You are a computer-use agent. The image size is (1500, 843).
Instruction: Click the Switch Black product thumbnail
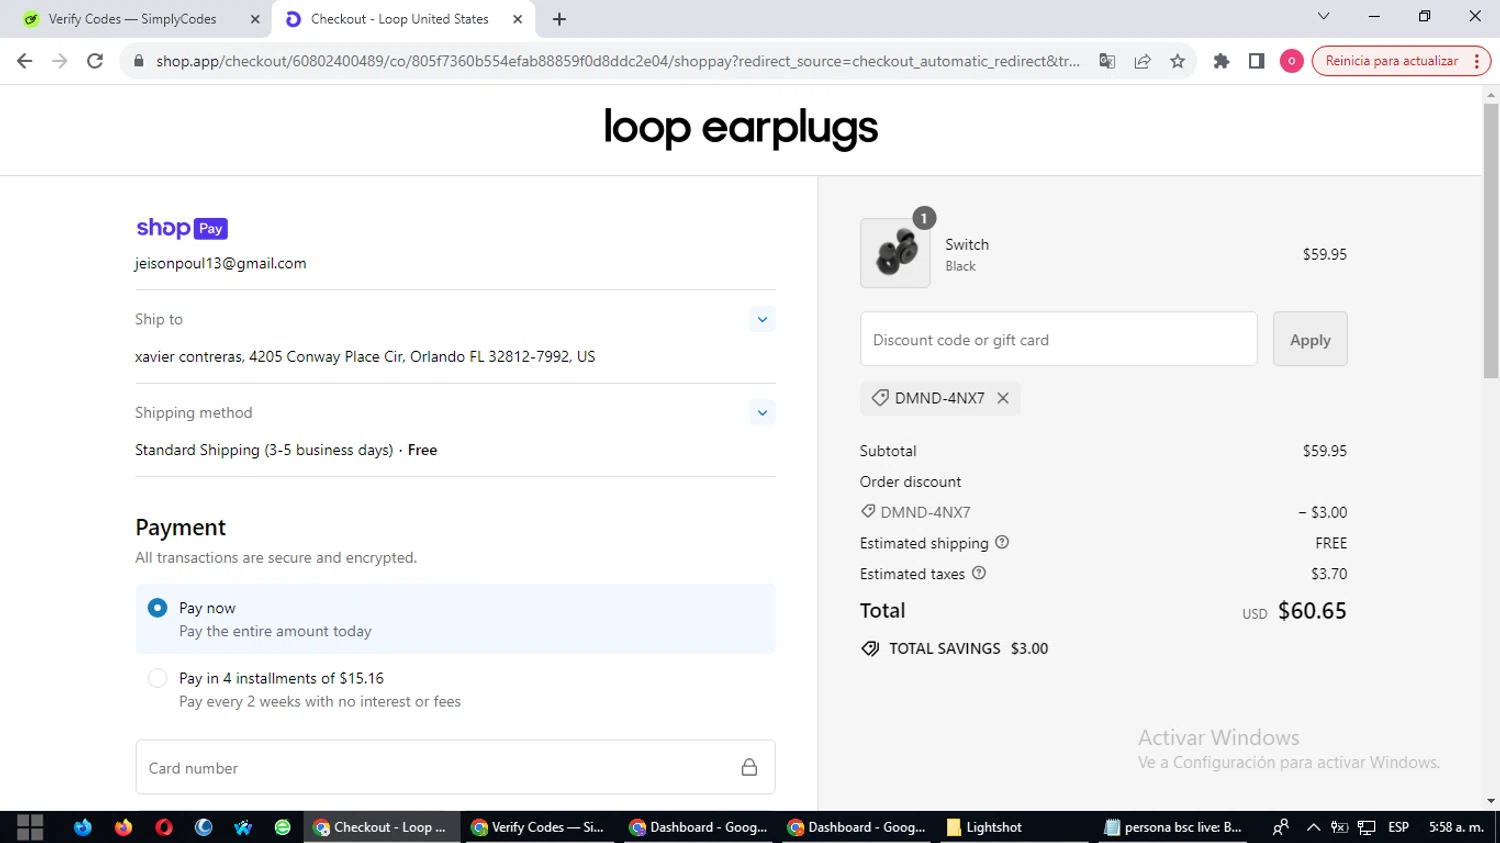click(895, 253)
